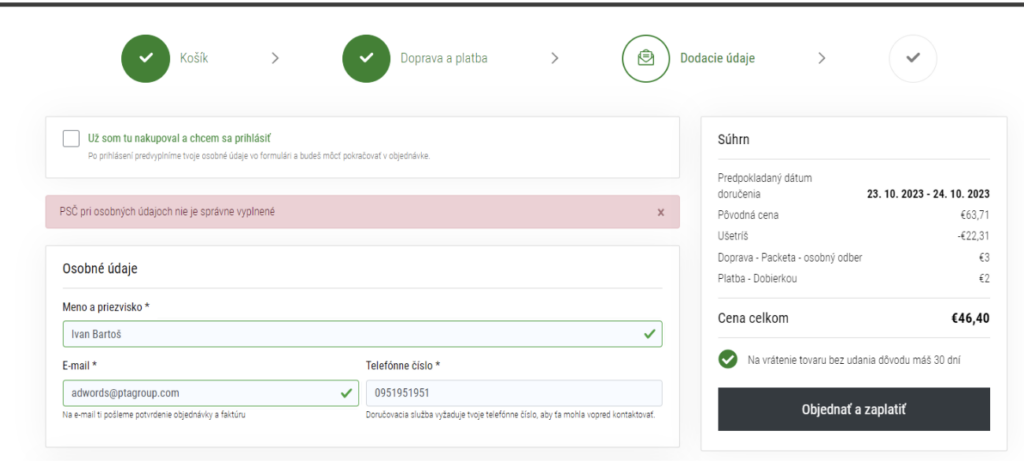Click the final grey checkmark step circle
This screenshot has height=471, width=1024.
point(913,58)
